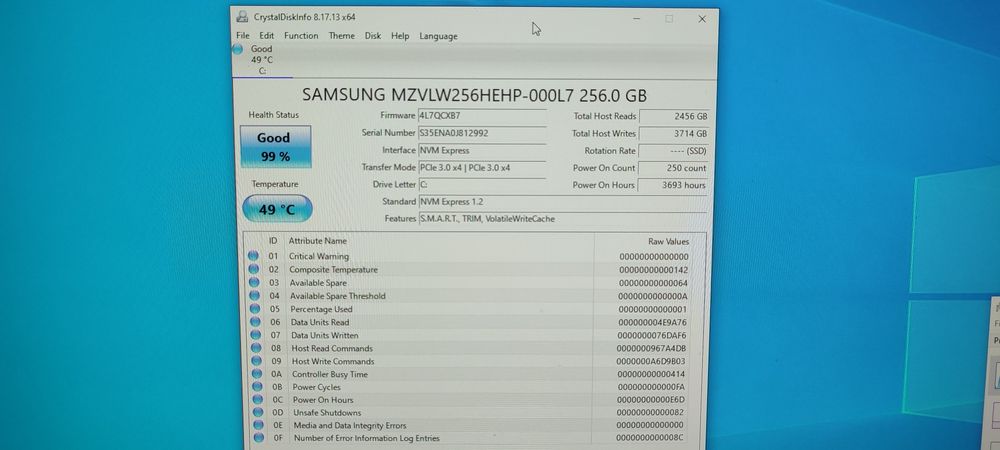1000x450 pixels.
Task: Click the status orb for Composite Temperature
Action: pos(254,269)
